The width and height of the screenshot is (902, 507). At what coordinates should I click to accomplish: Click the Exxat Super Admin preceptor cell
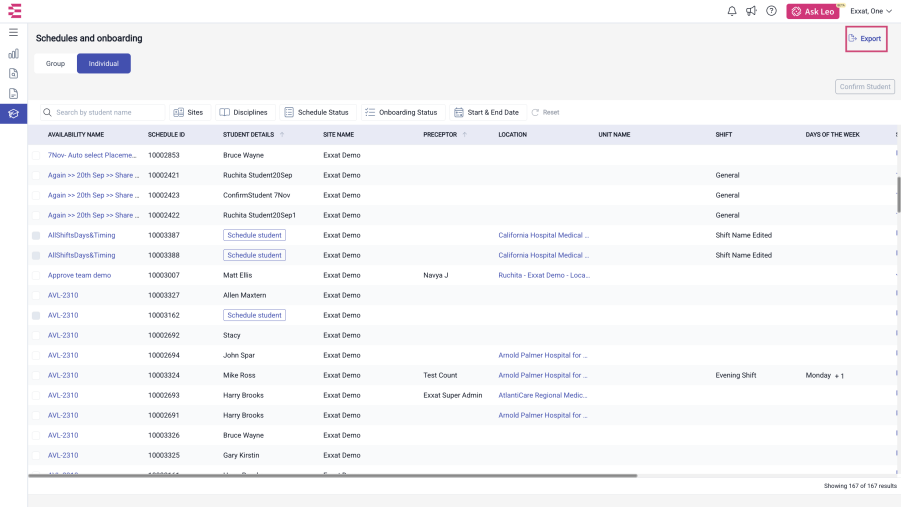pos(453,395)
